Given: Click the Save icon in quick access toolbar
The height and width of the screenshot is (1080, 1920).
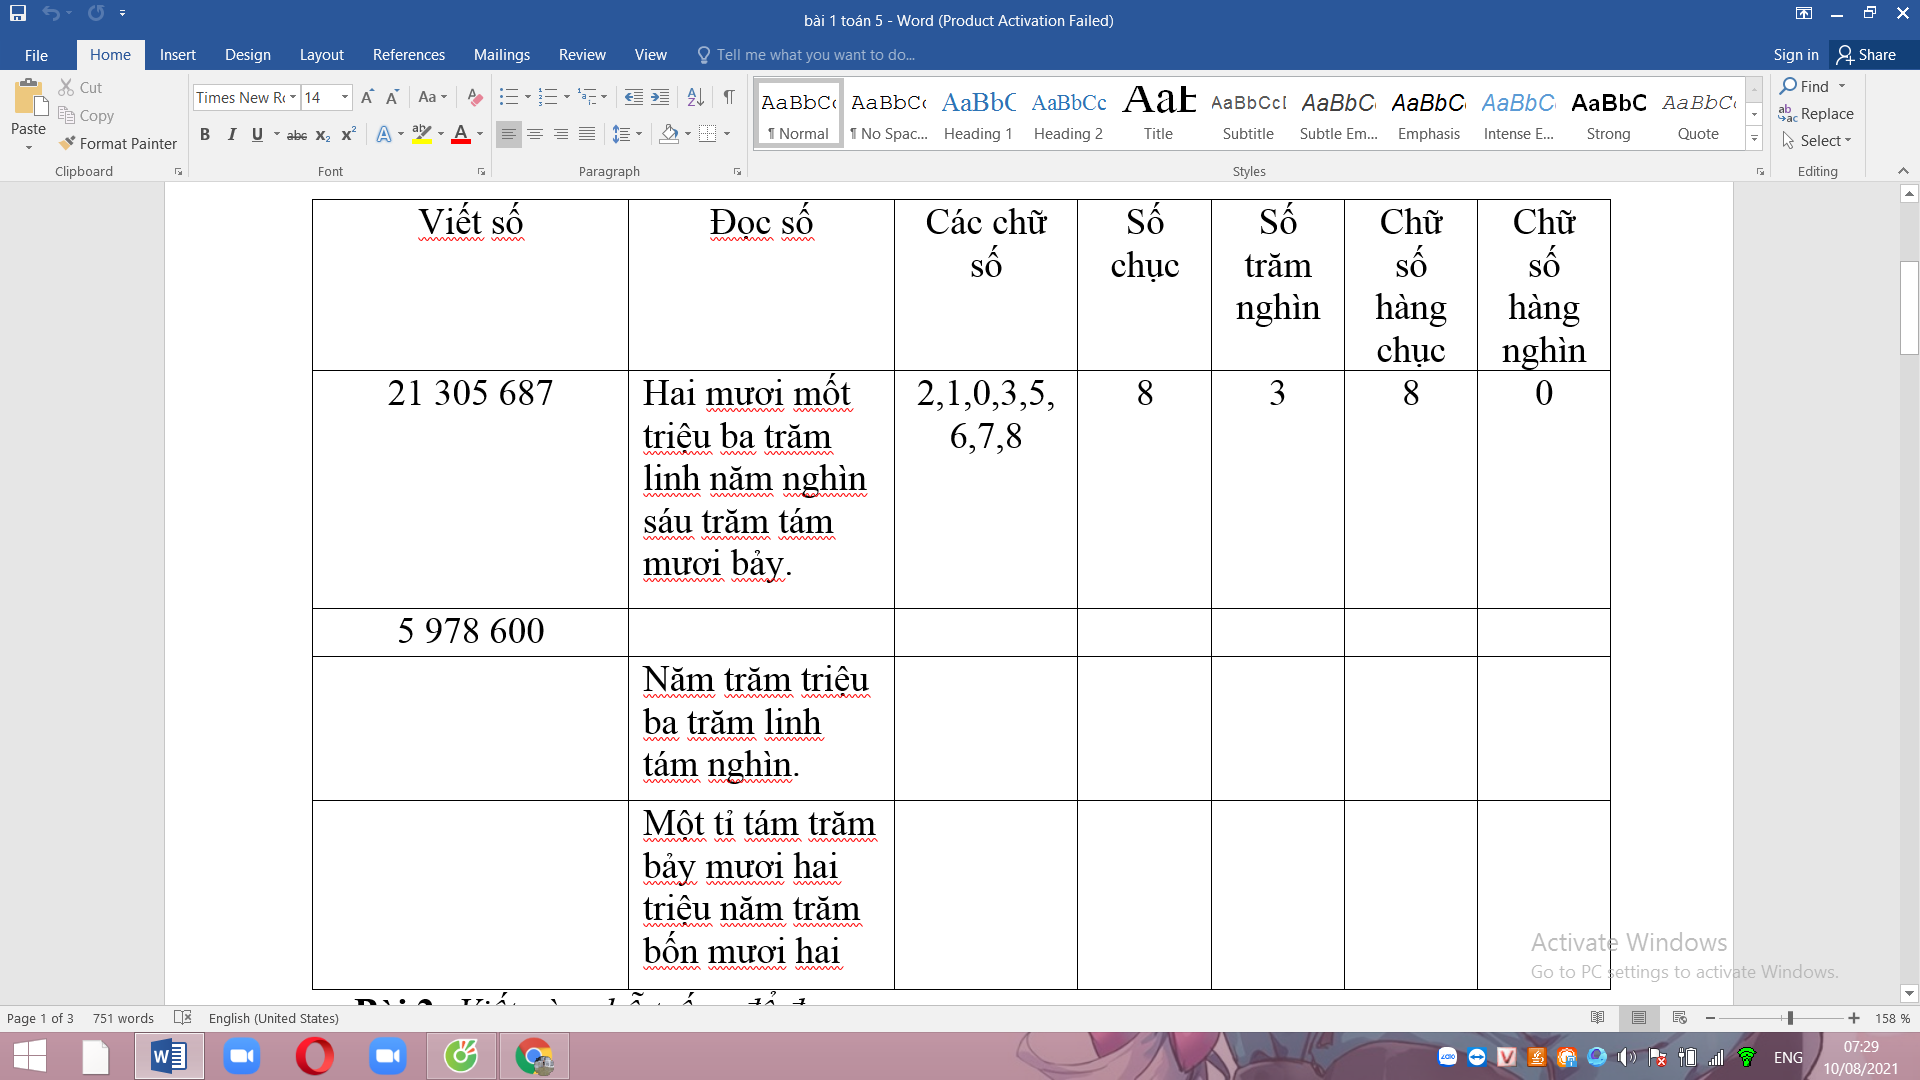Looking at the screenshot, I should (18, 13).
